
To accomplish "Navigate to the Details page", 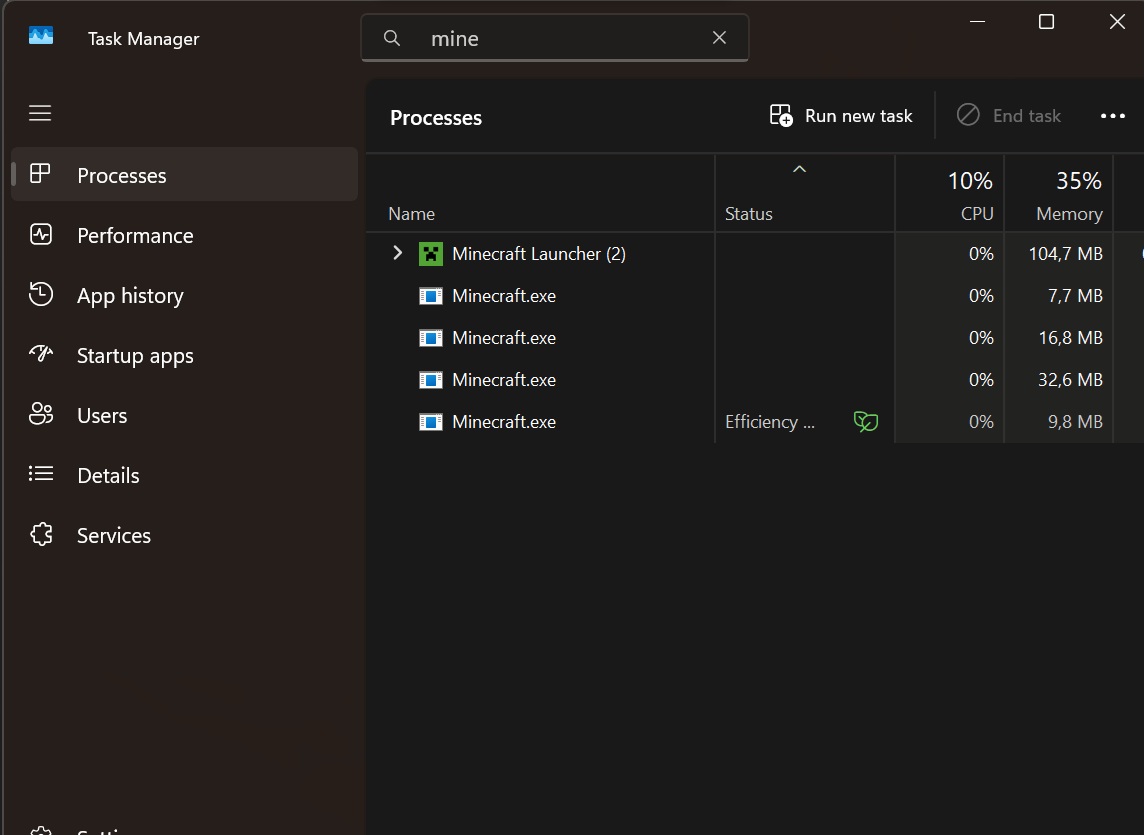I will click(x=108, y=476).
